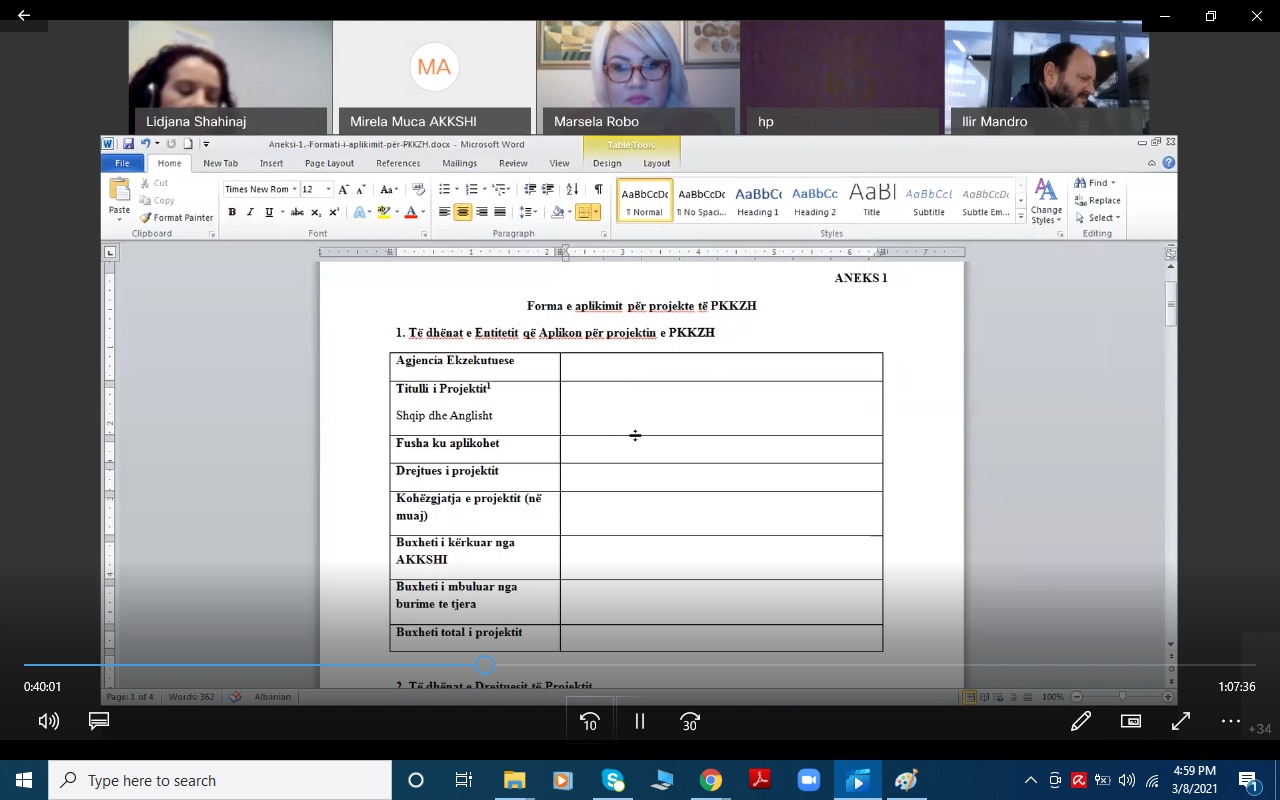Switch to the Page Layout ribbon tab
Screen dimensions: 1280x800
click(329, 163)
